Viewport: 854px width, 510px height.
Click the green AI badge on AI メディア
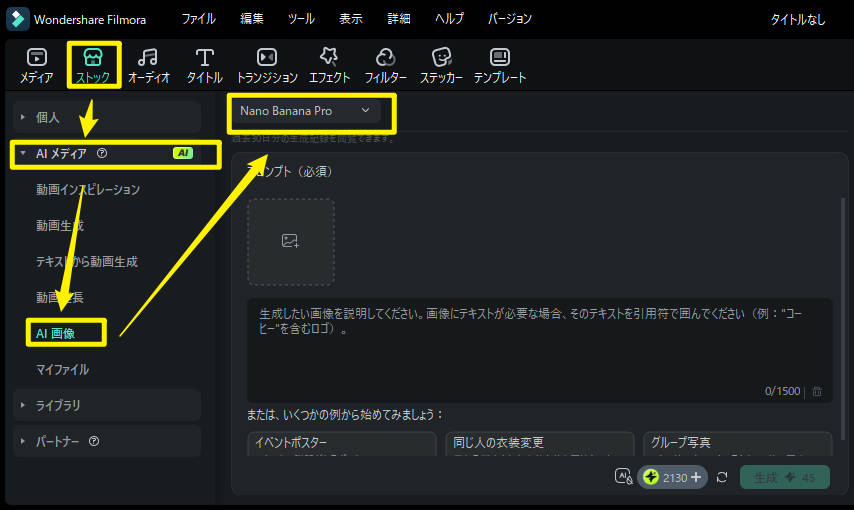(x=183, y=153)
